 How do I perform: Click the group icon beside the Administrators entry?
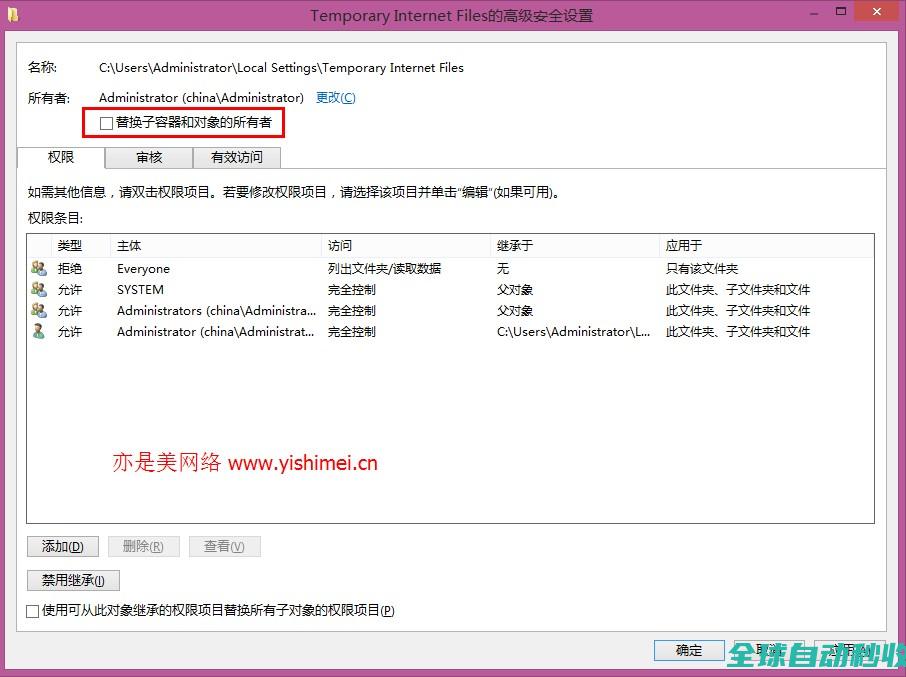click(x=39, y=310)
